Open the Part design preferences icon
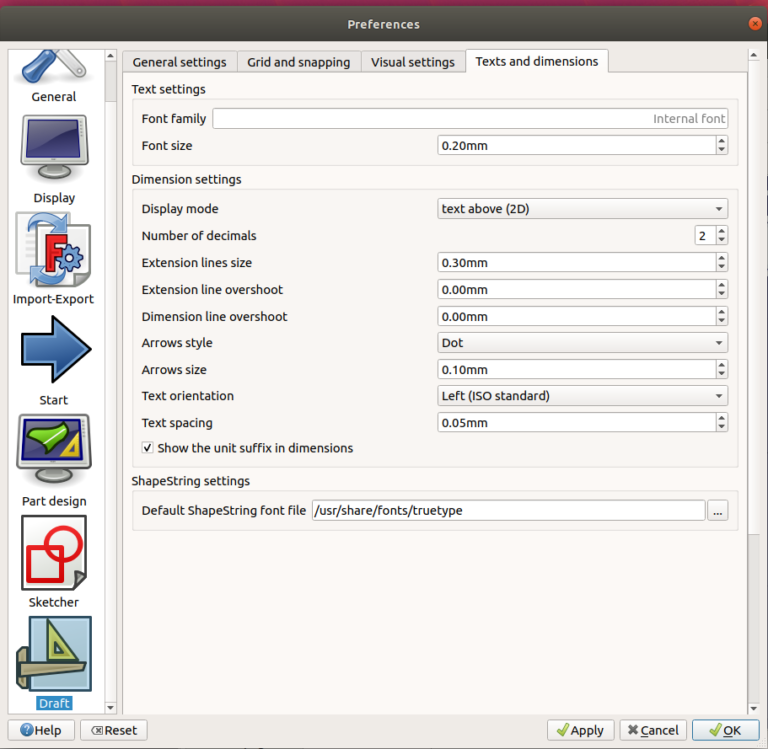 54,451
